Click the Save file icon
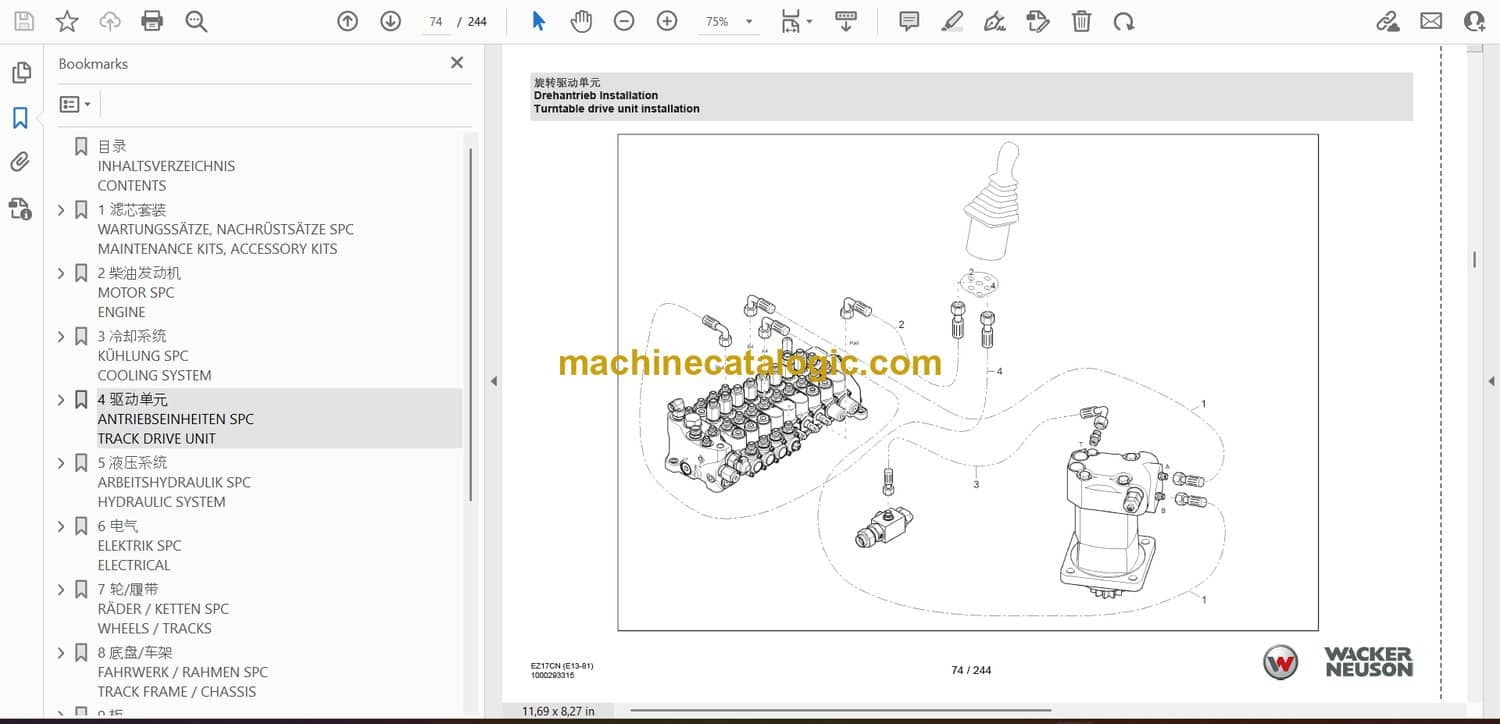The width and height of the screenshot is (1500, 724). coord(24,21)
